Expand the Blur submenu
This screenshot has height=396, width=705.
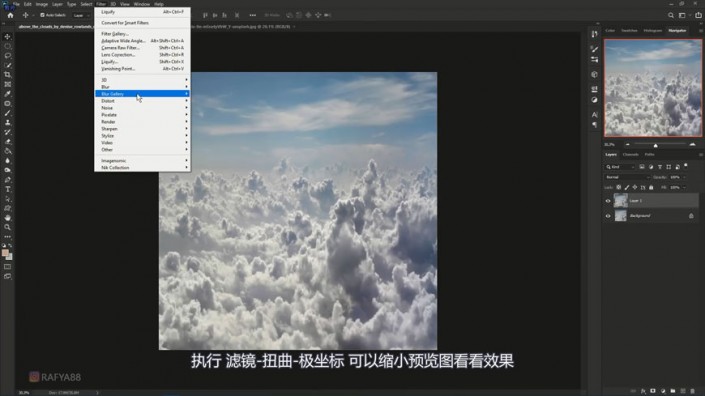coord(142,87)
